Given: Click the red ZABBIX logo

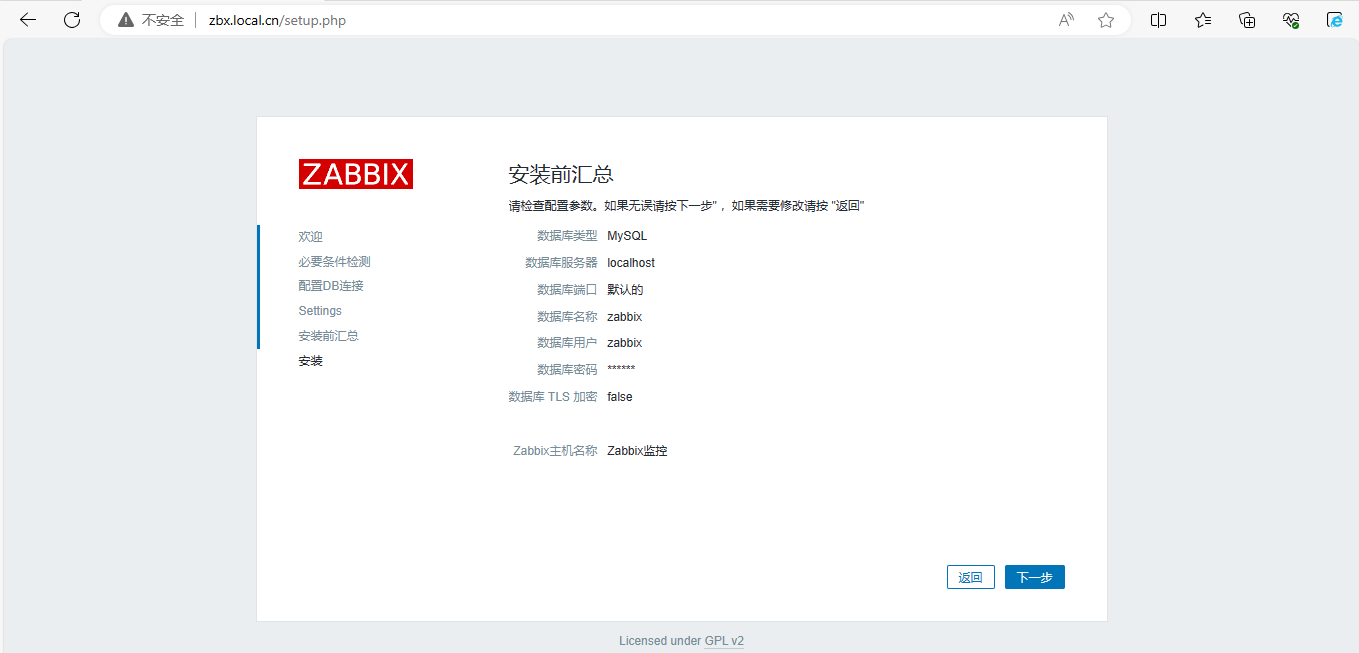Looking at the screenshot, I should coord(355,174).
